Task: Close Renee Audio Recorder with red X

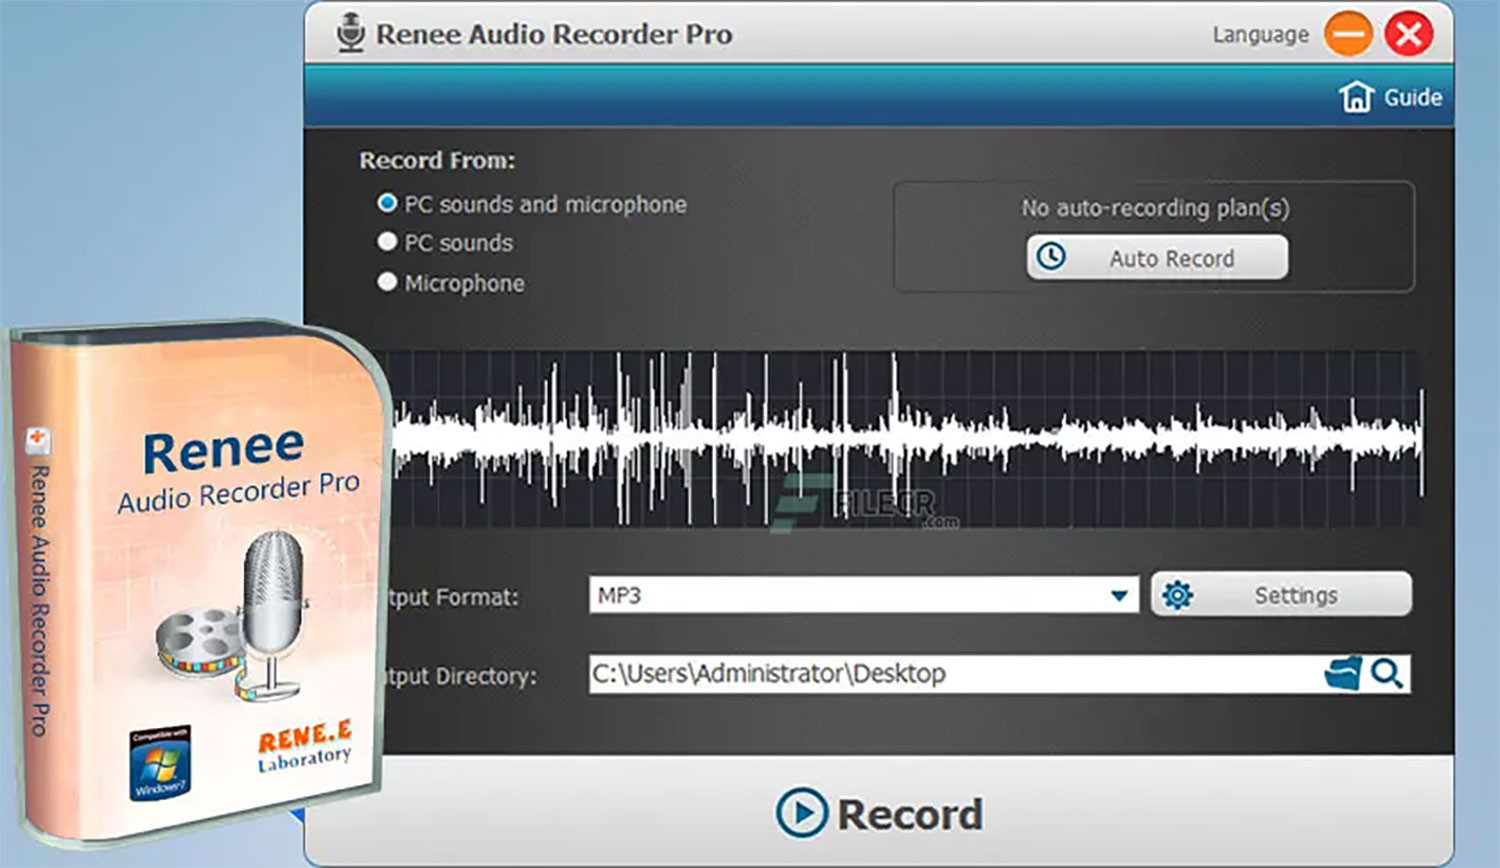Action: click(1409, 35)
